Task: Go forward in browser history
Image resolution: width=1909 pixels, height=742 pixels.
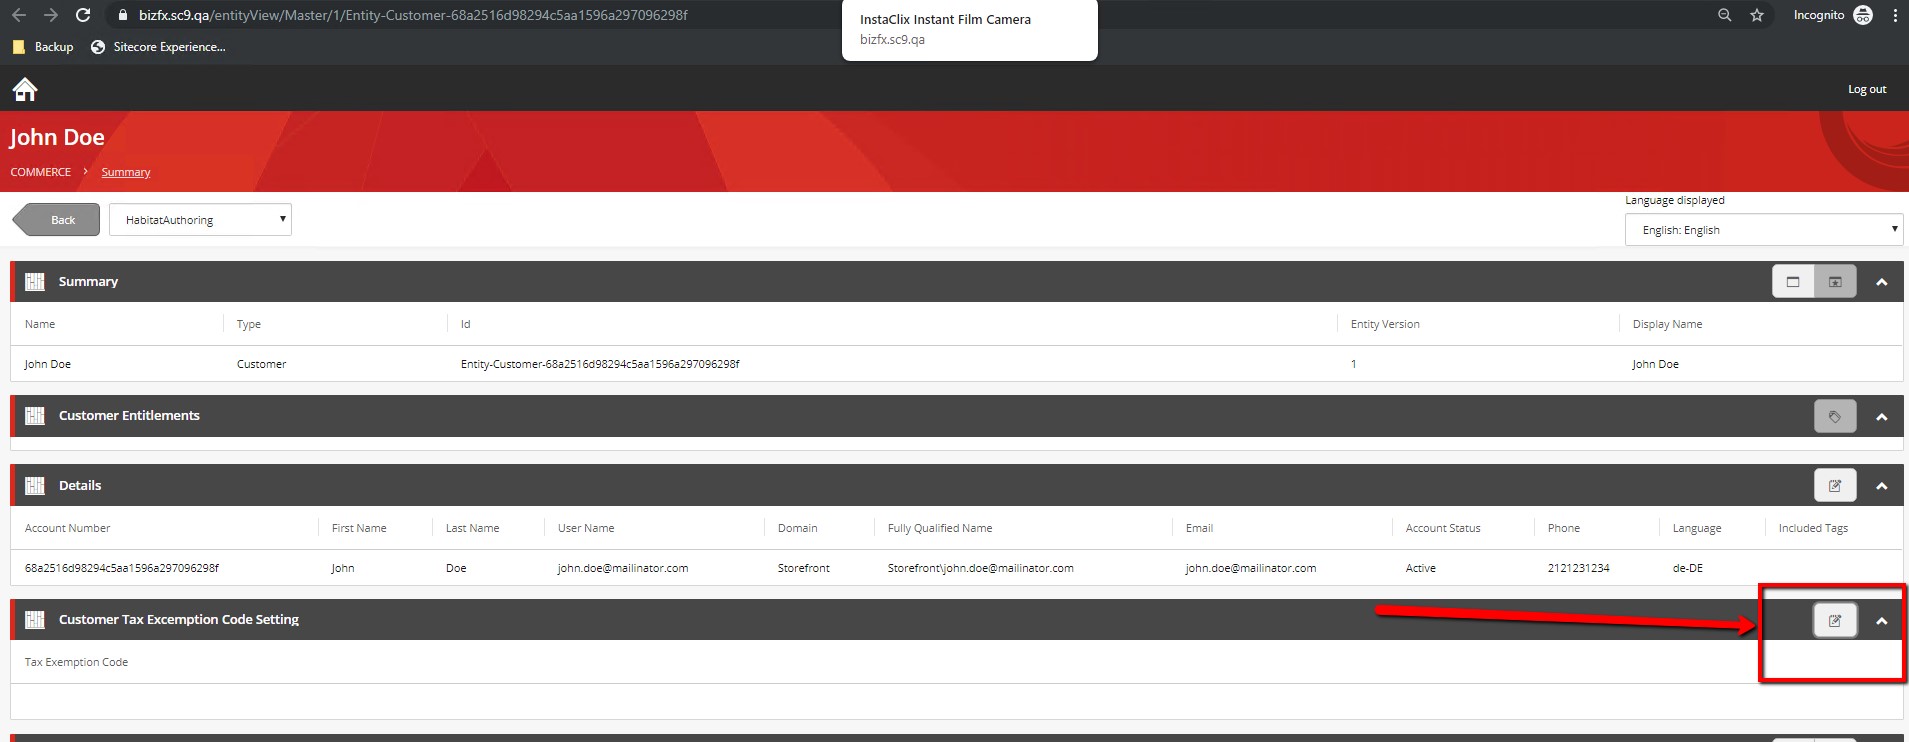Action: 51,15
